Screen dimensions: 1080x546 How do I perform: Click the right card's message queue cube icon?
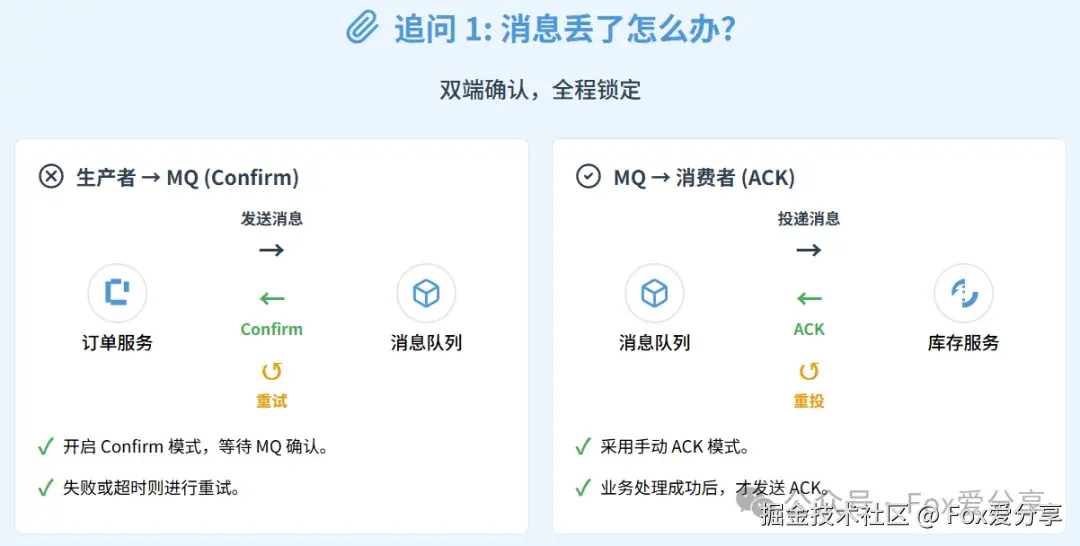click(654, 293)
